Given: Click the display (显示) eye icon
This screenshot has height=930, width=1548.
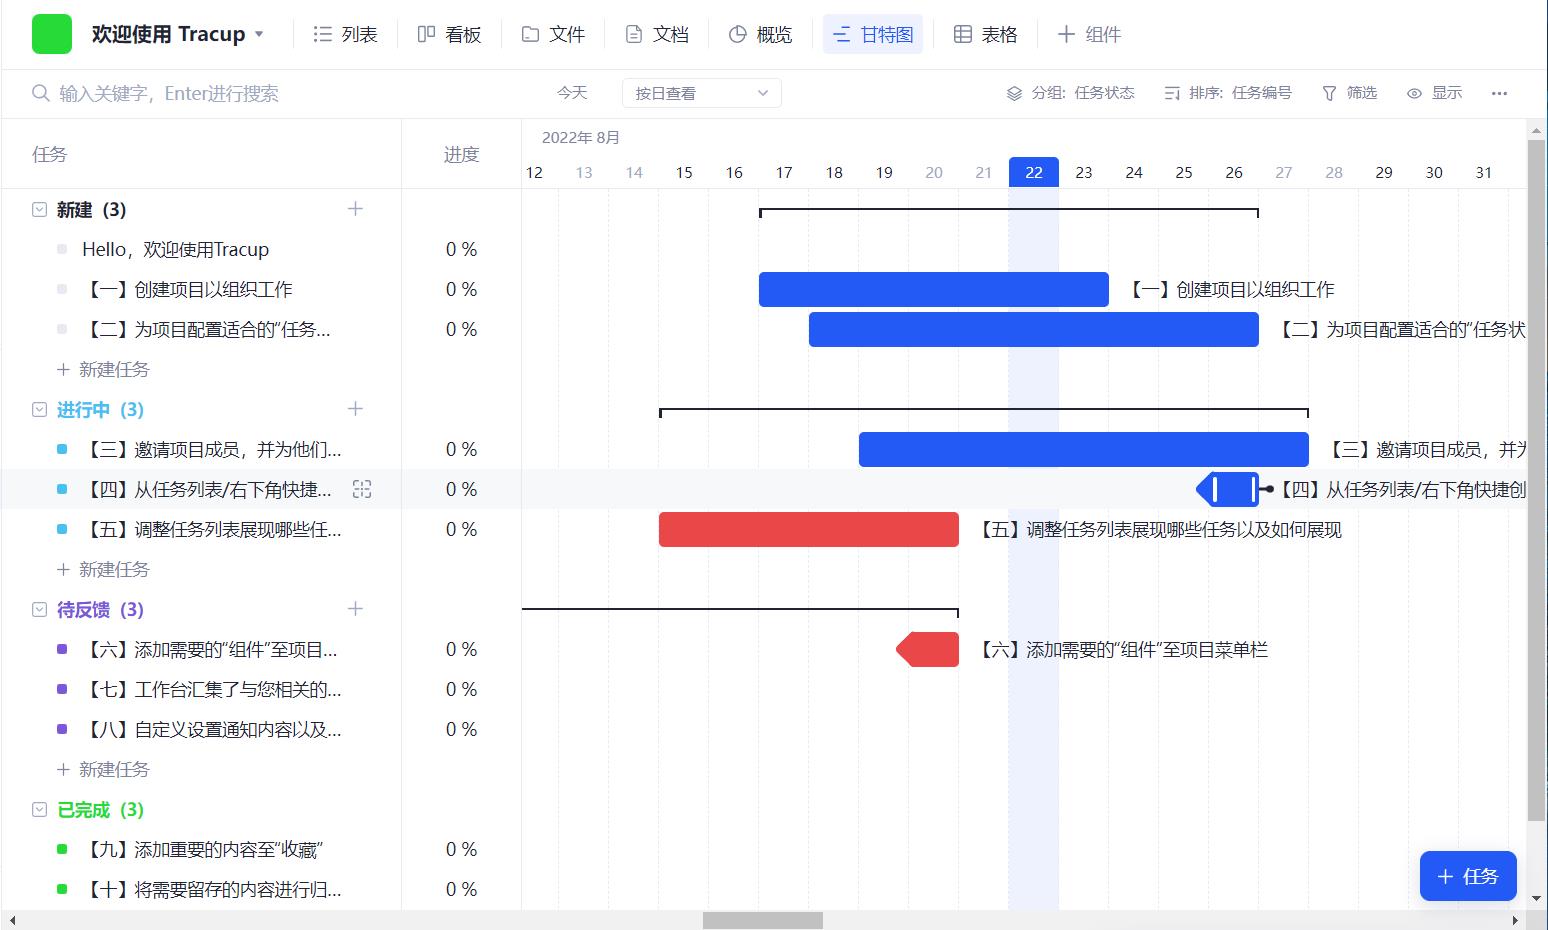Looking at the screenshot, I should (x=1414, y=93).
